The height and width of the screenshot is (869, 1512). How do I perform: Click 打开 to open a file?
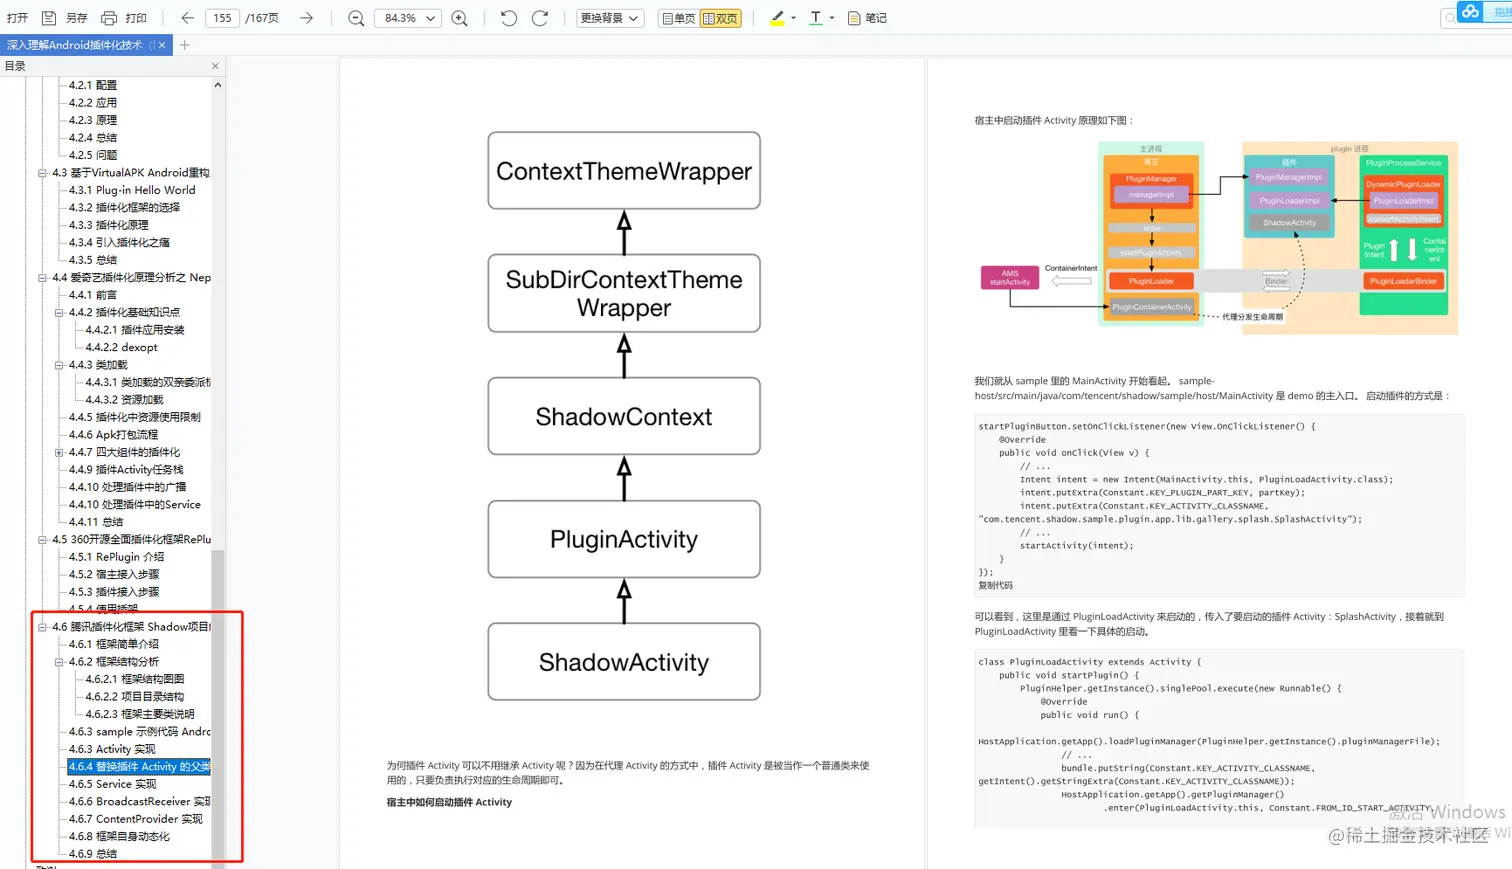(18, 18)
